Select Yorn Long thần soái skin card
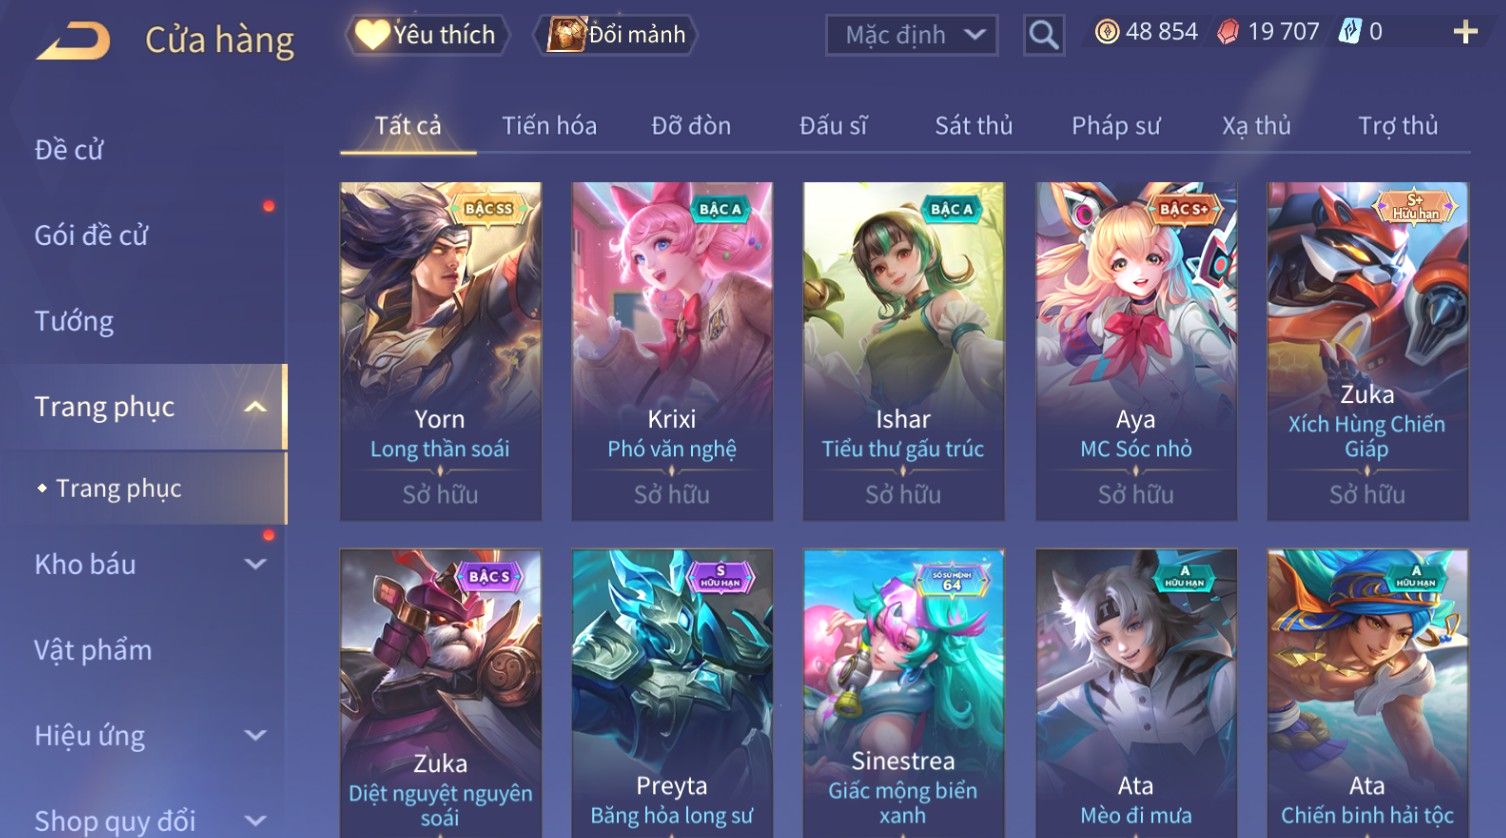 (440, 351)
